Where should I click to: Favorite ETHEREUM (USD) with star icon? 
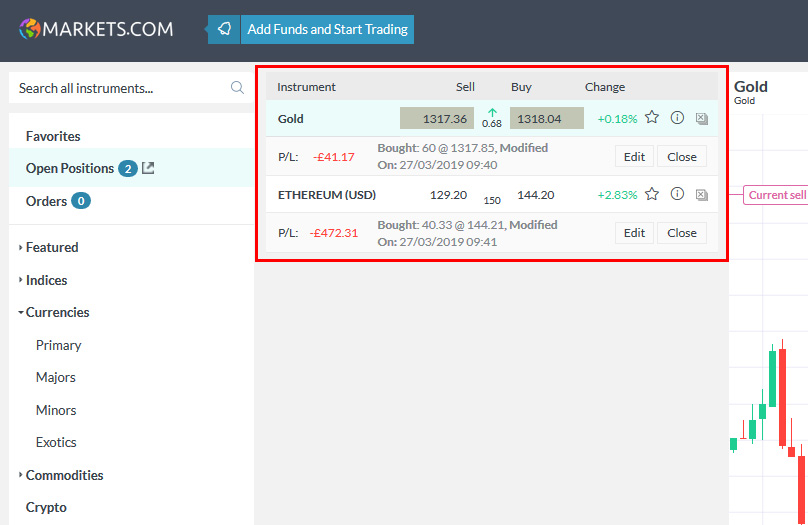(x=652, y=194)
